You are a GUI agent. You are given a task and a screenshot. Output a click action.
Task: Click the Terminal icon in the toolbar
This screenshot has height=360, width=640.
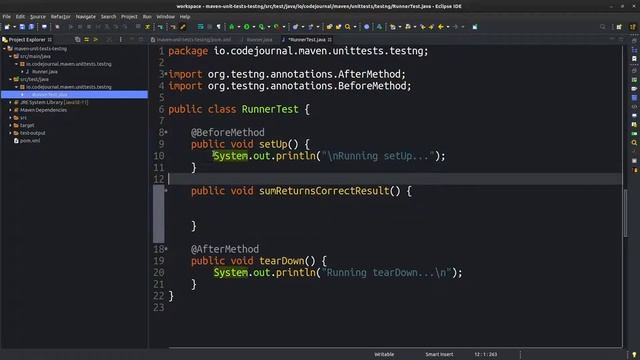[44, 27]
